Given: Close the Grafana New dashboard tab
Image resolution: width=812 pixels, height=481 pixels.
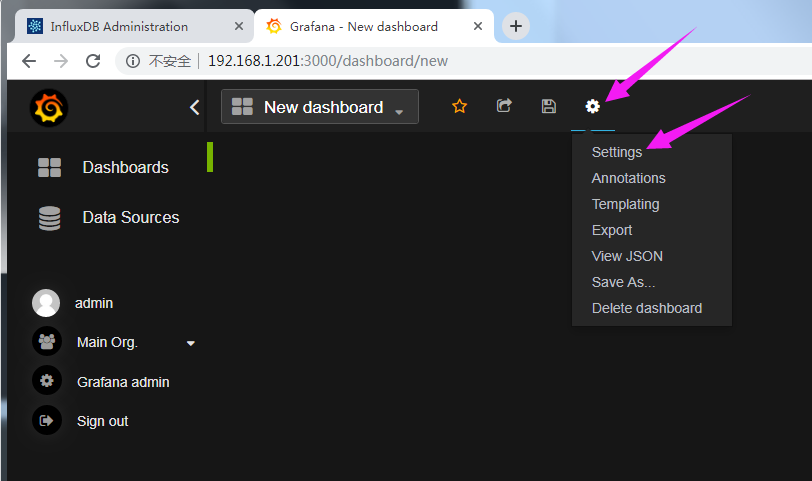Looking at the screenshot, I should 478,26.
